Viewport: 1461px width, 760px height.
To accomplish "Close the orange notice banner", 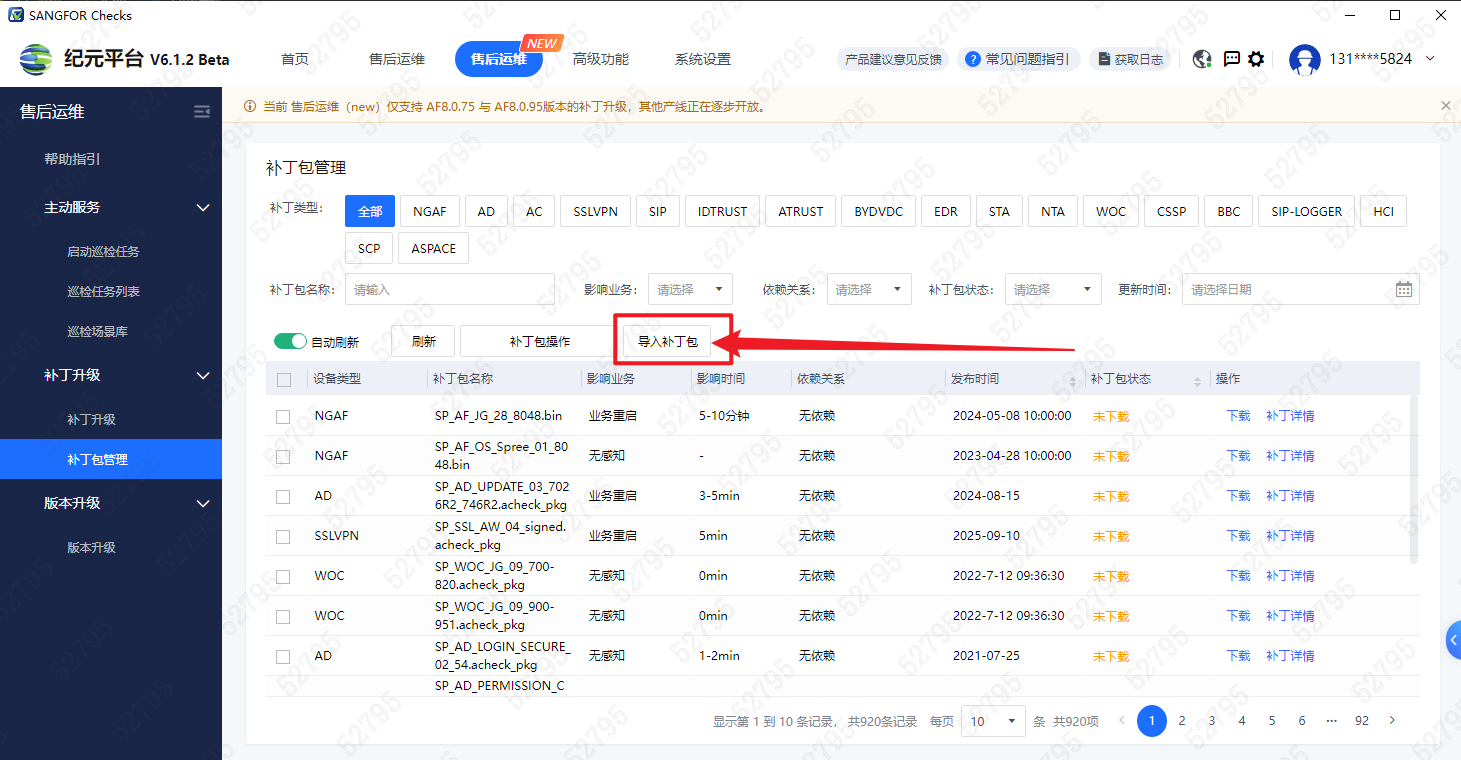I will [x=1445, y=105].
